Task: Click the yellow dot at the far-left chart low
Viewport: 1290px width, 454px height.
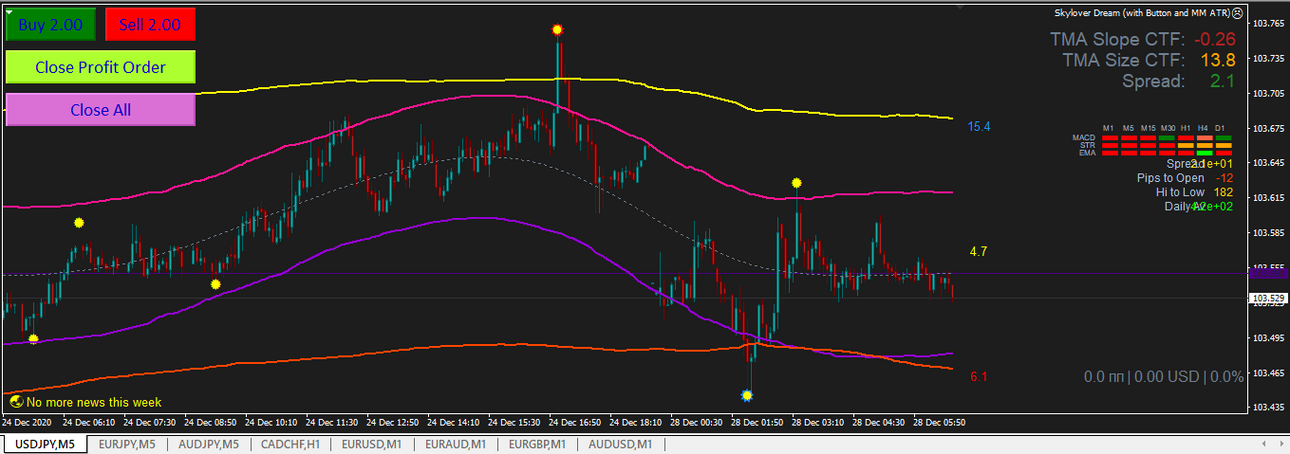Action: click(33, 339)
